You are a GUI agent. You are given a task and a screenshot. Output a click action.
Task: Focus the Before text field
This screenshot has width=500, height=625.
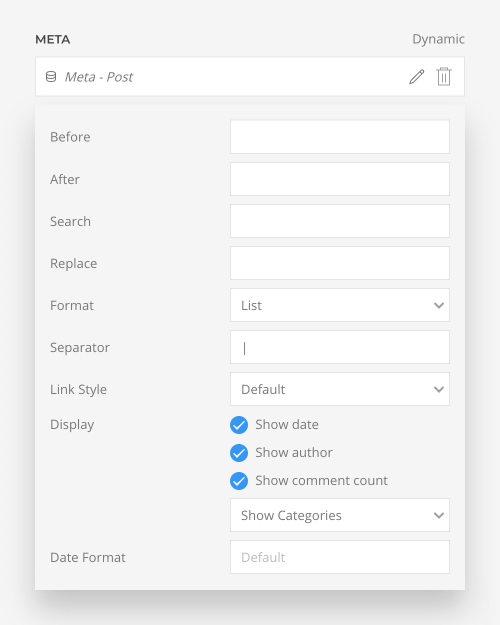point(340,137)
